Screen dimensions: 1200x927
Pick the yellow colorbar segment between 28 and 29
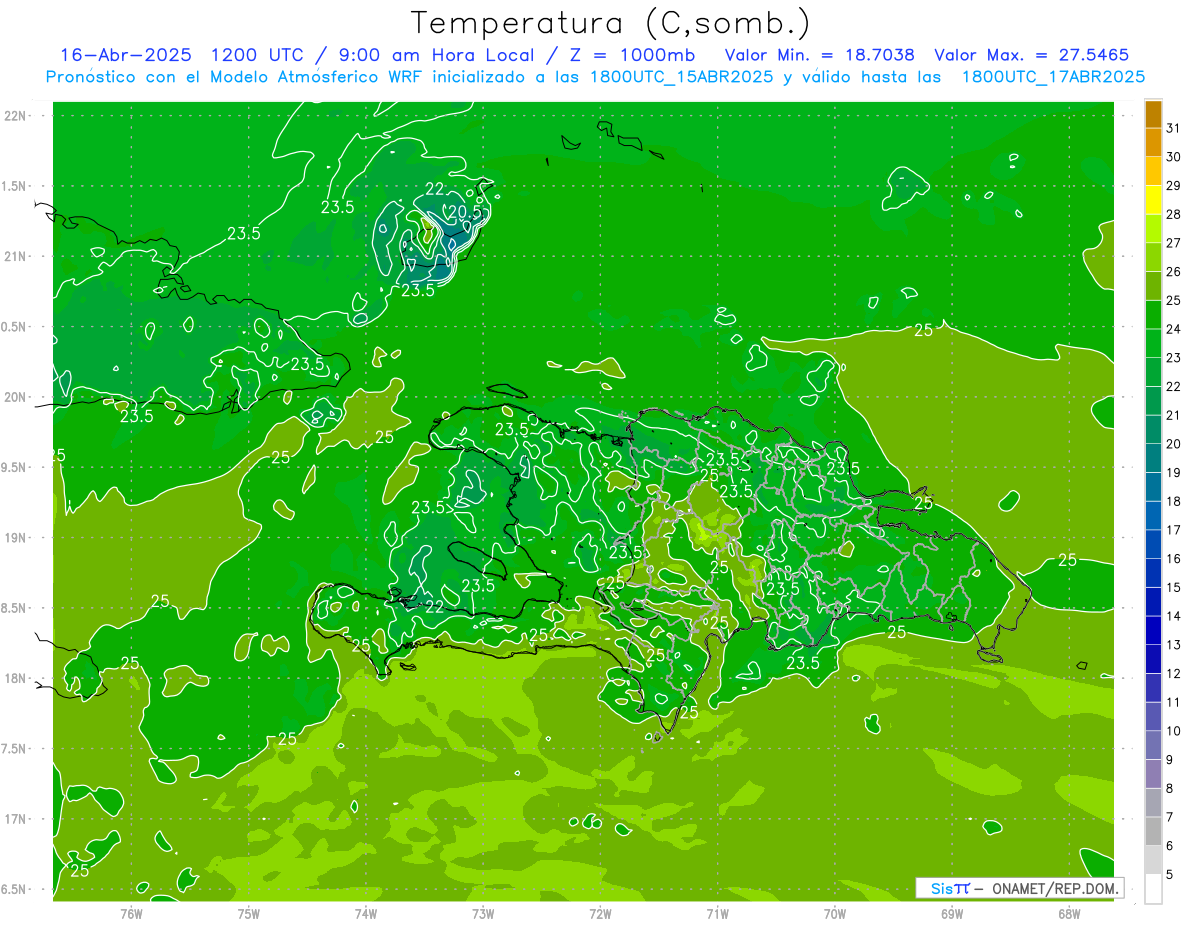pos(1154,200)
